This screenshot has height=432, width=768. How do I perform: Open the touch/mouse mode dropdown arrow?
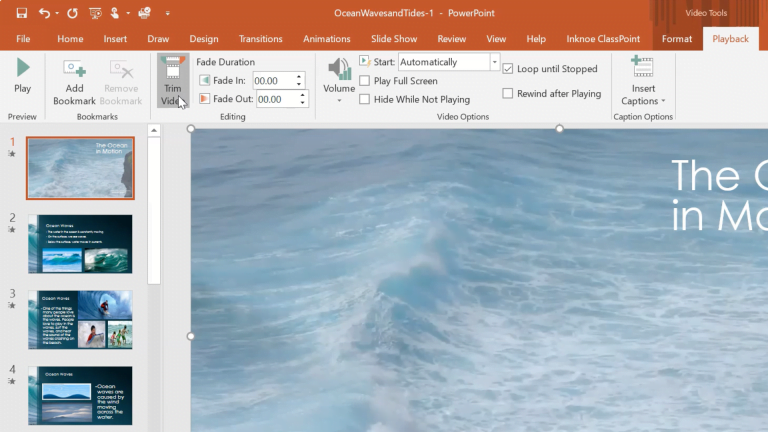click(128, 13)
